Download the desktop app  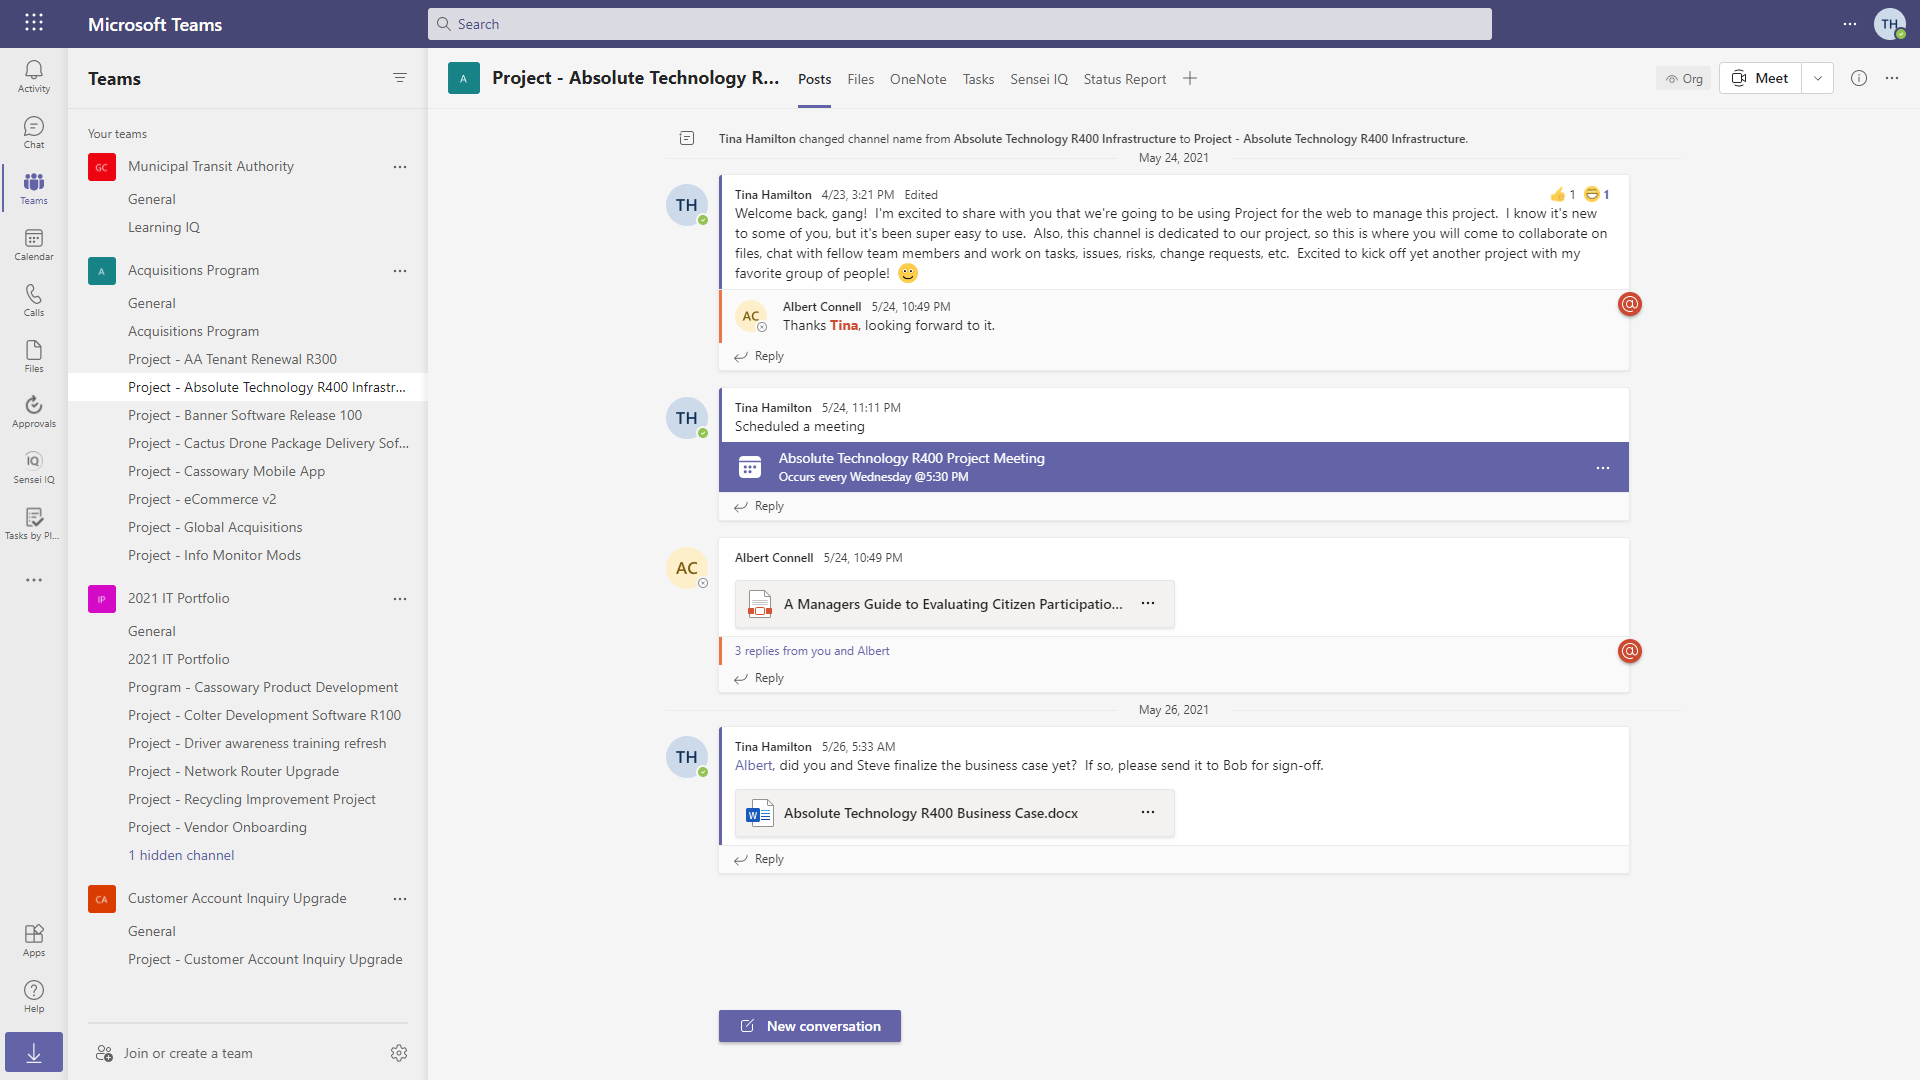tap(34, 1052)
